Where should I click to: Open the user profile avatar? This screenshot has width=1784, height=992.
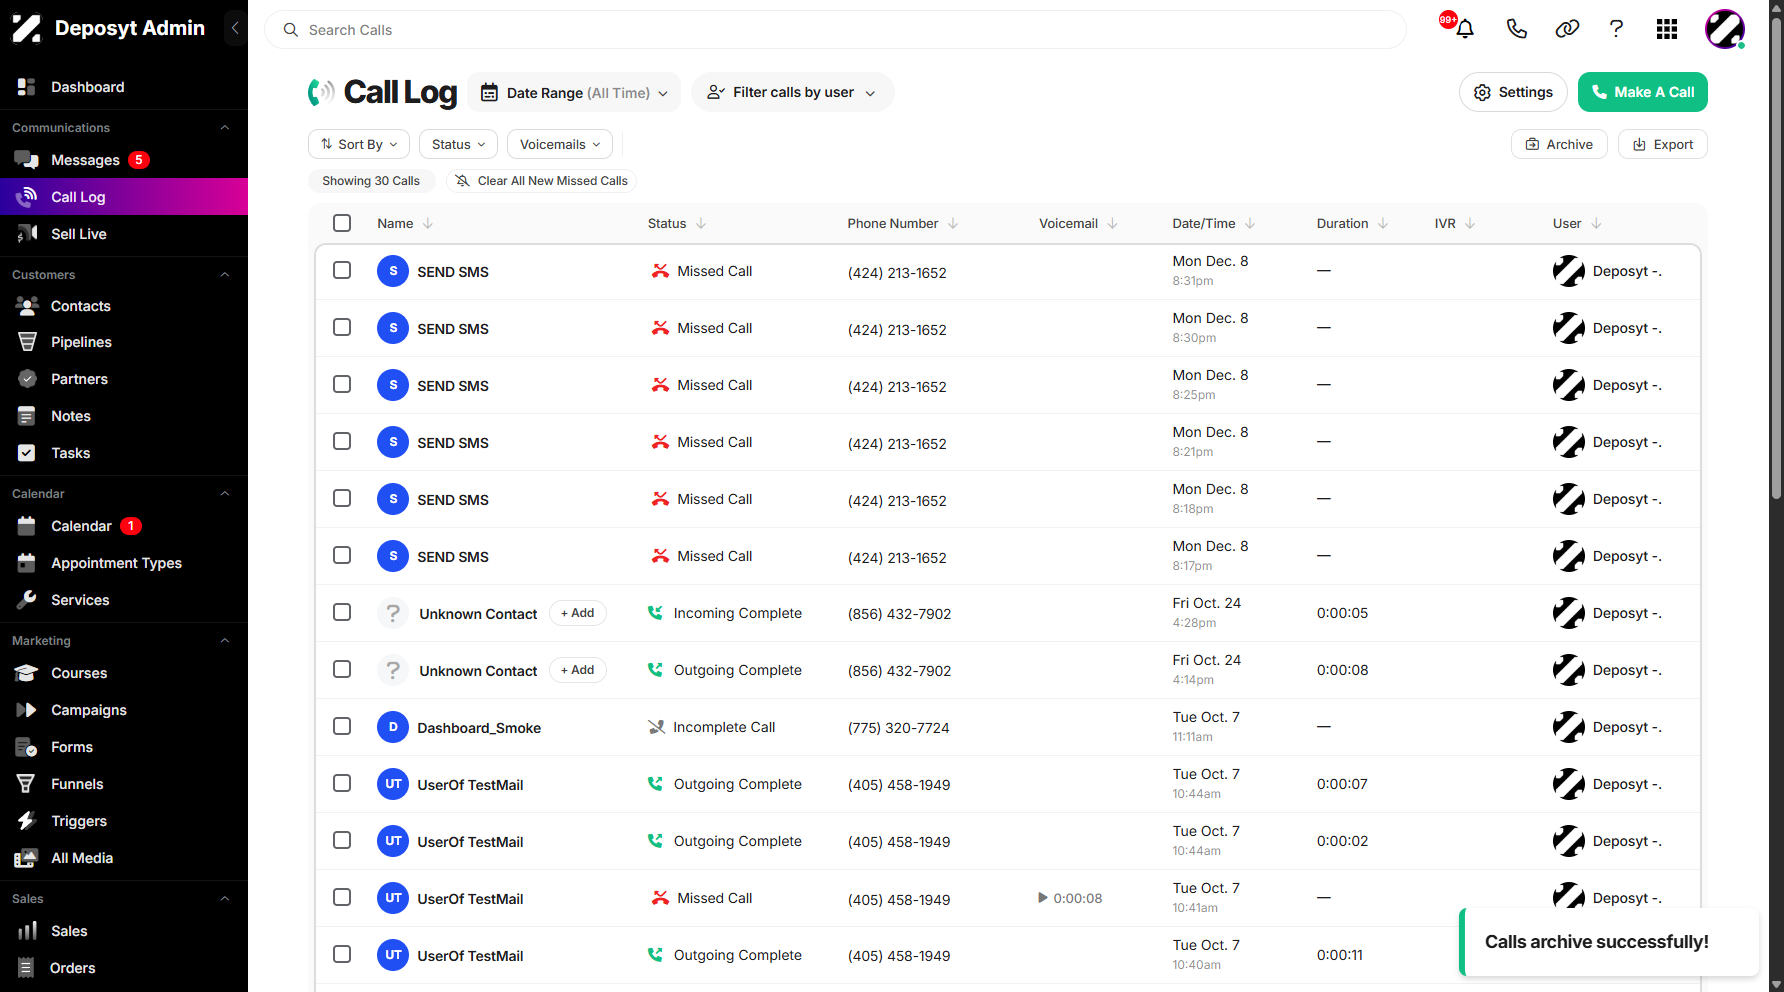click(1725, 29)
